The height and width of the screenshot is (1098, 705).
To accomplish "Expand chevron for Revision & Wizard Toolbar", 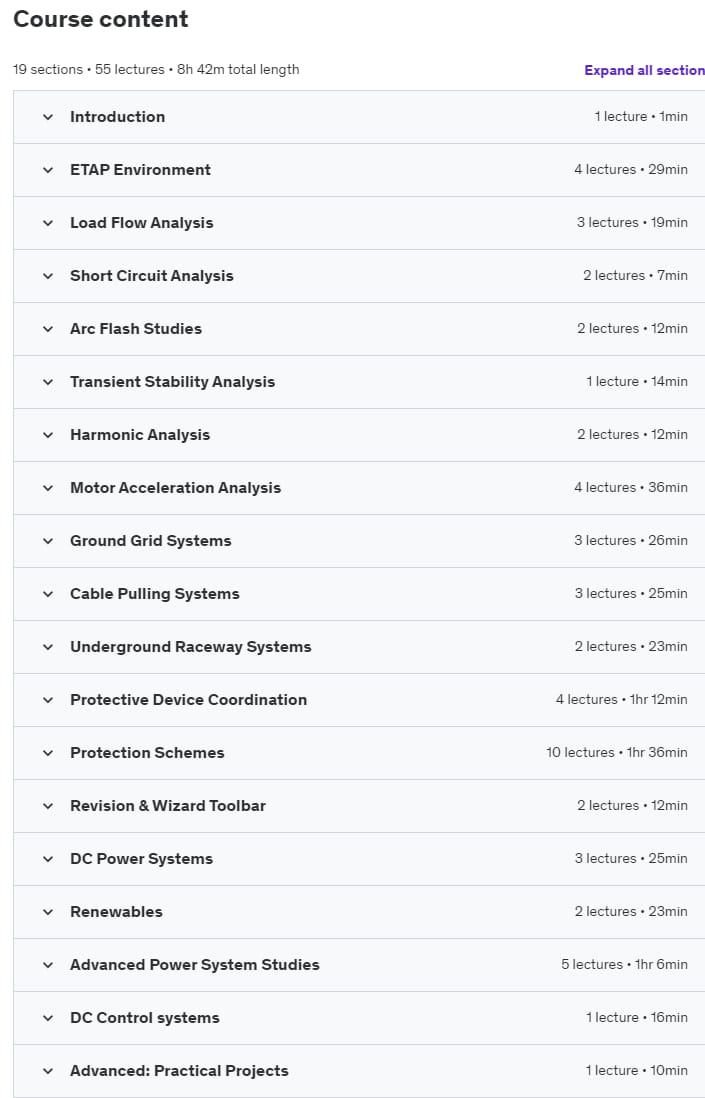I will [x=48, y=806].
